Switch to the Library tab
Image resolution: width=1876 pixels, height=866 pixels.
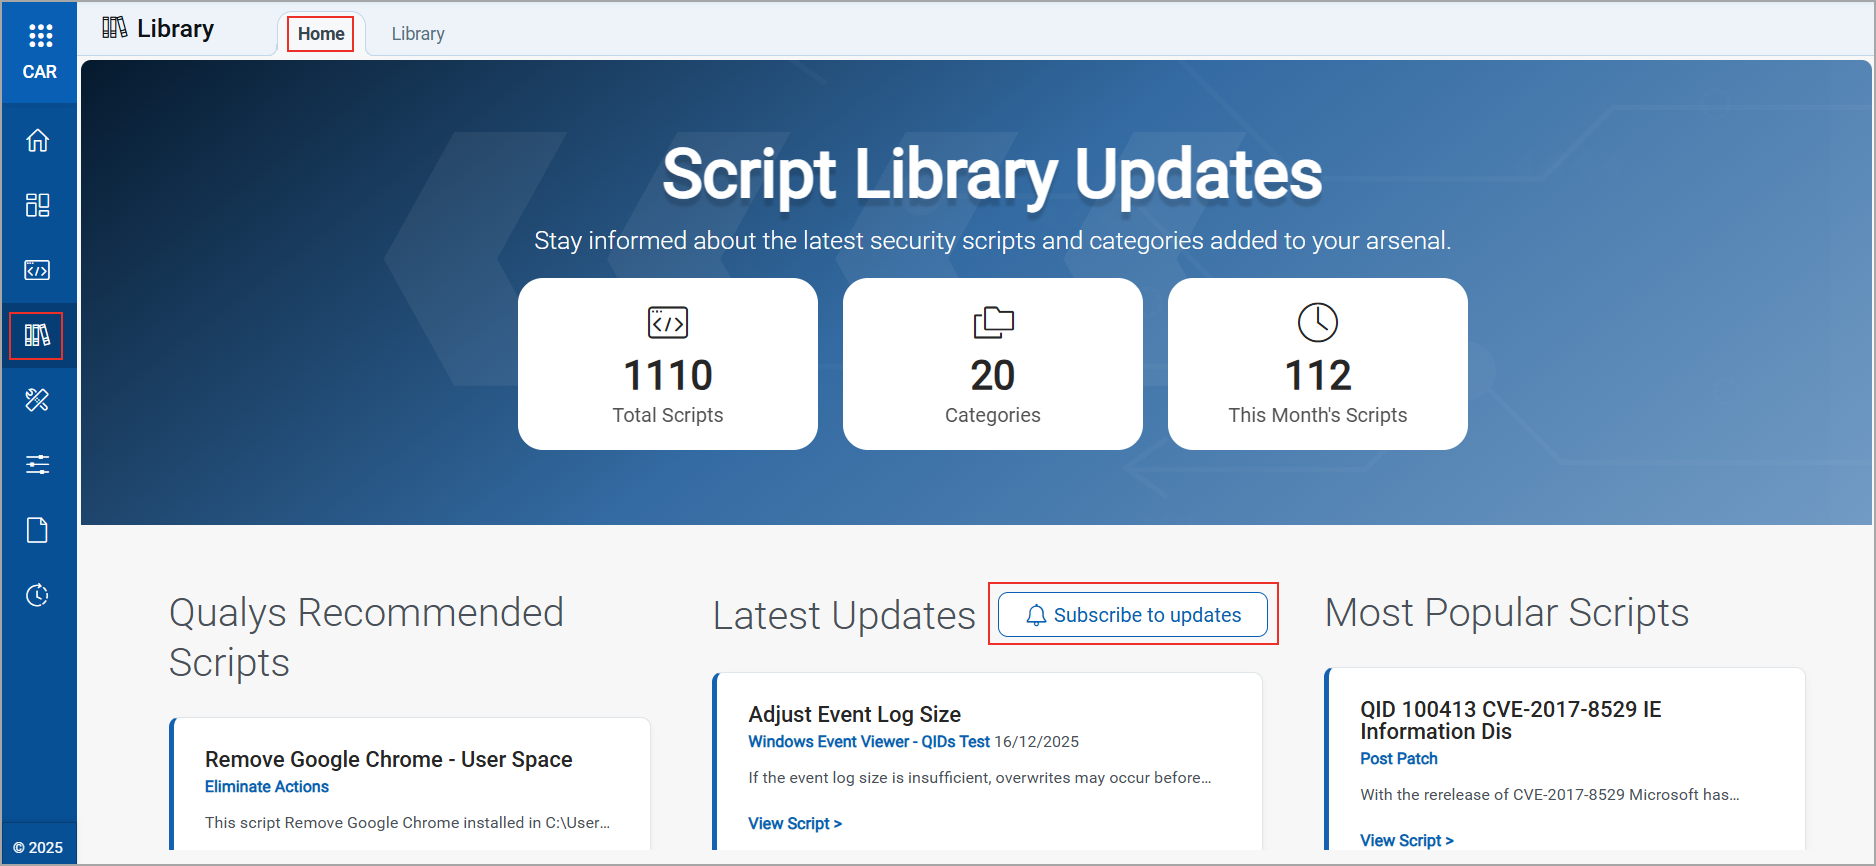coord(418,34)
